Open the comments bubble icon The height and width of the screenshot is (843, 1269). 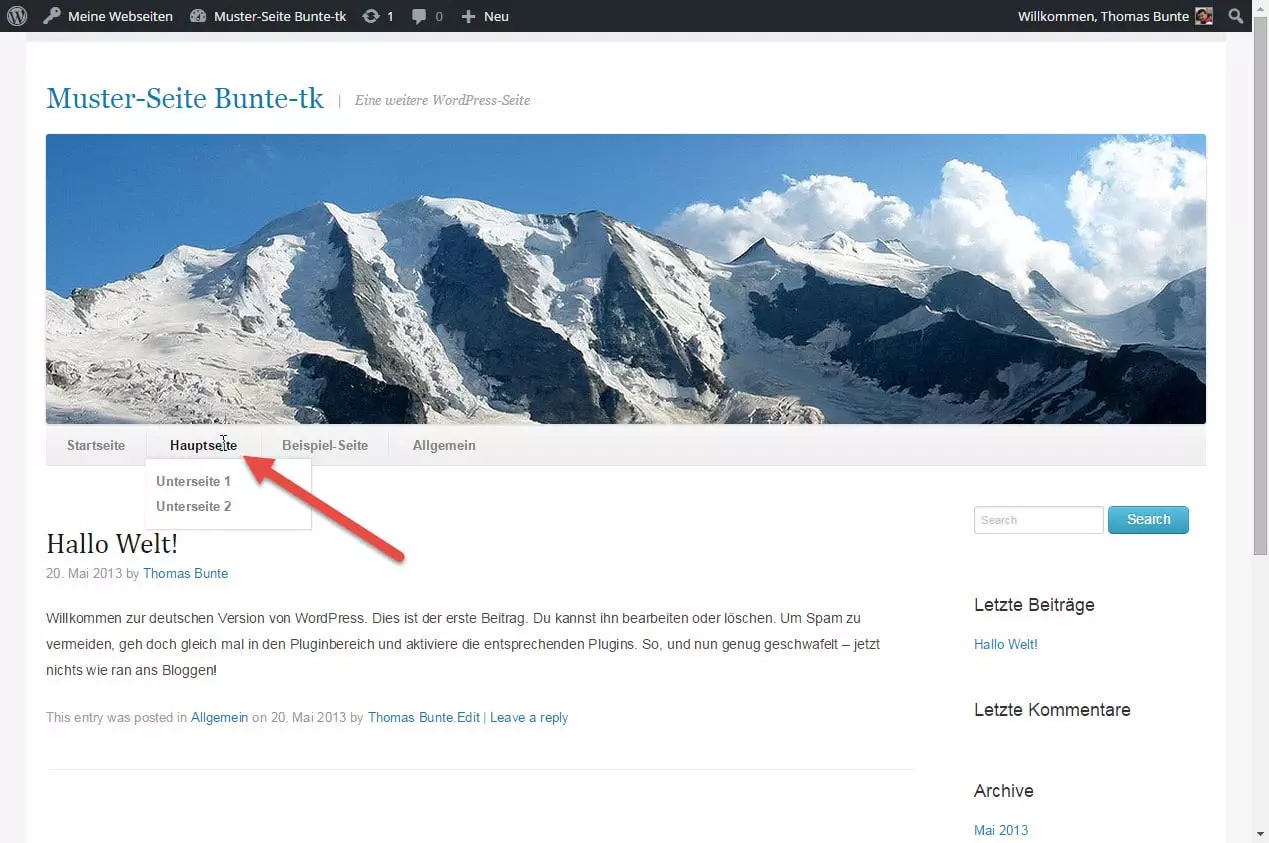pos(419,16)
